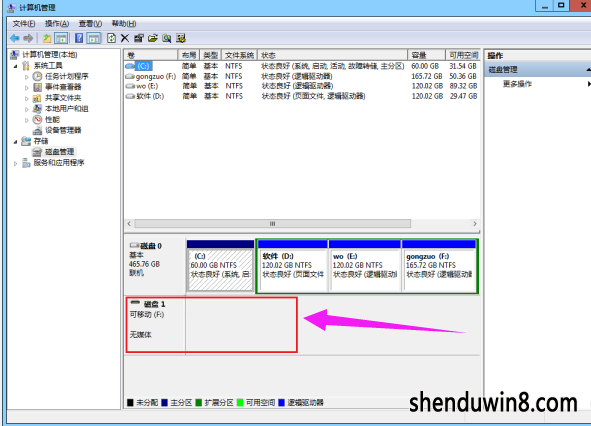Click the Refresh toolbar icon
The width and height of the screenshot is (591, 426).
point(111,38)
